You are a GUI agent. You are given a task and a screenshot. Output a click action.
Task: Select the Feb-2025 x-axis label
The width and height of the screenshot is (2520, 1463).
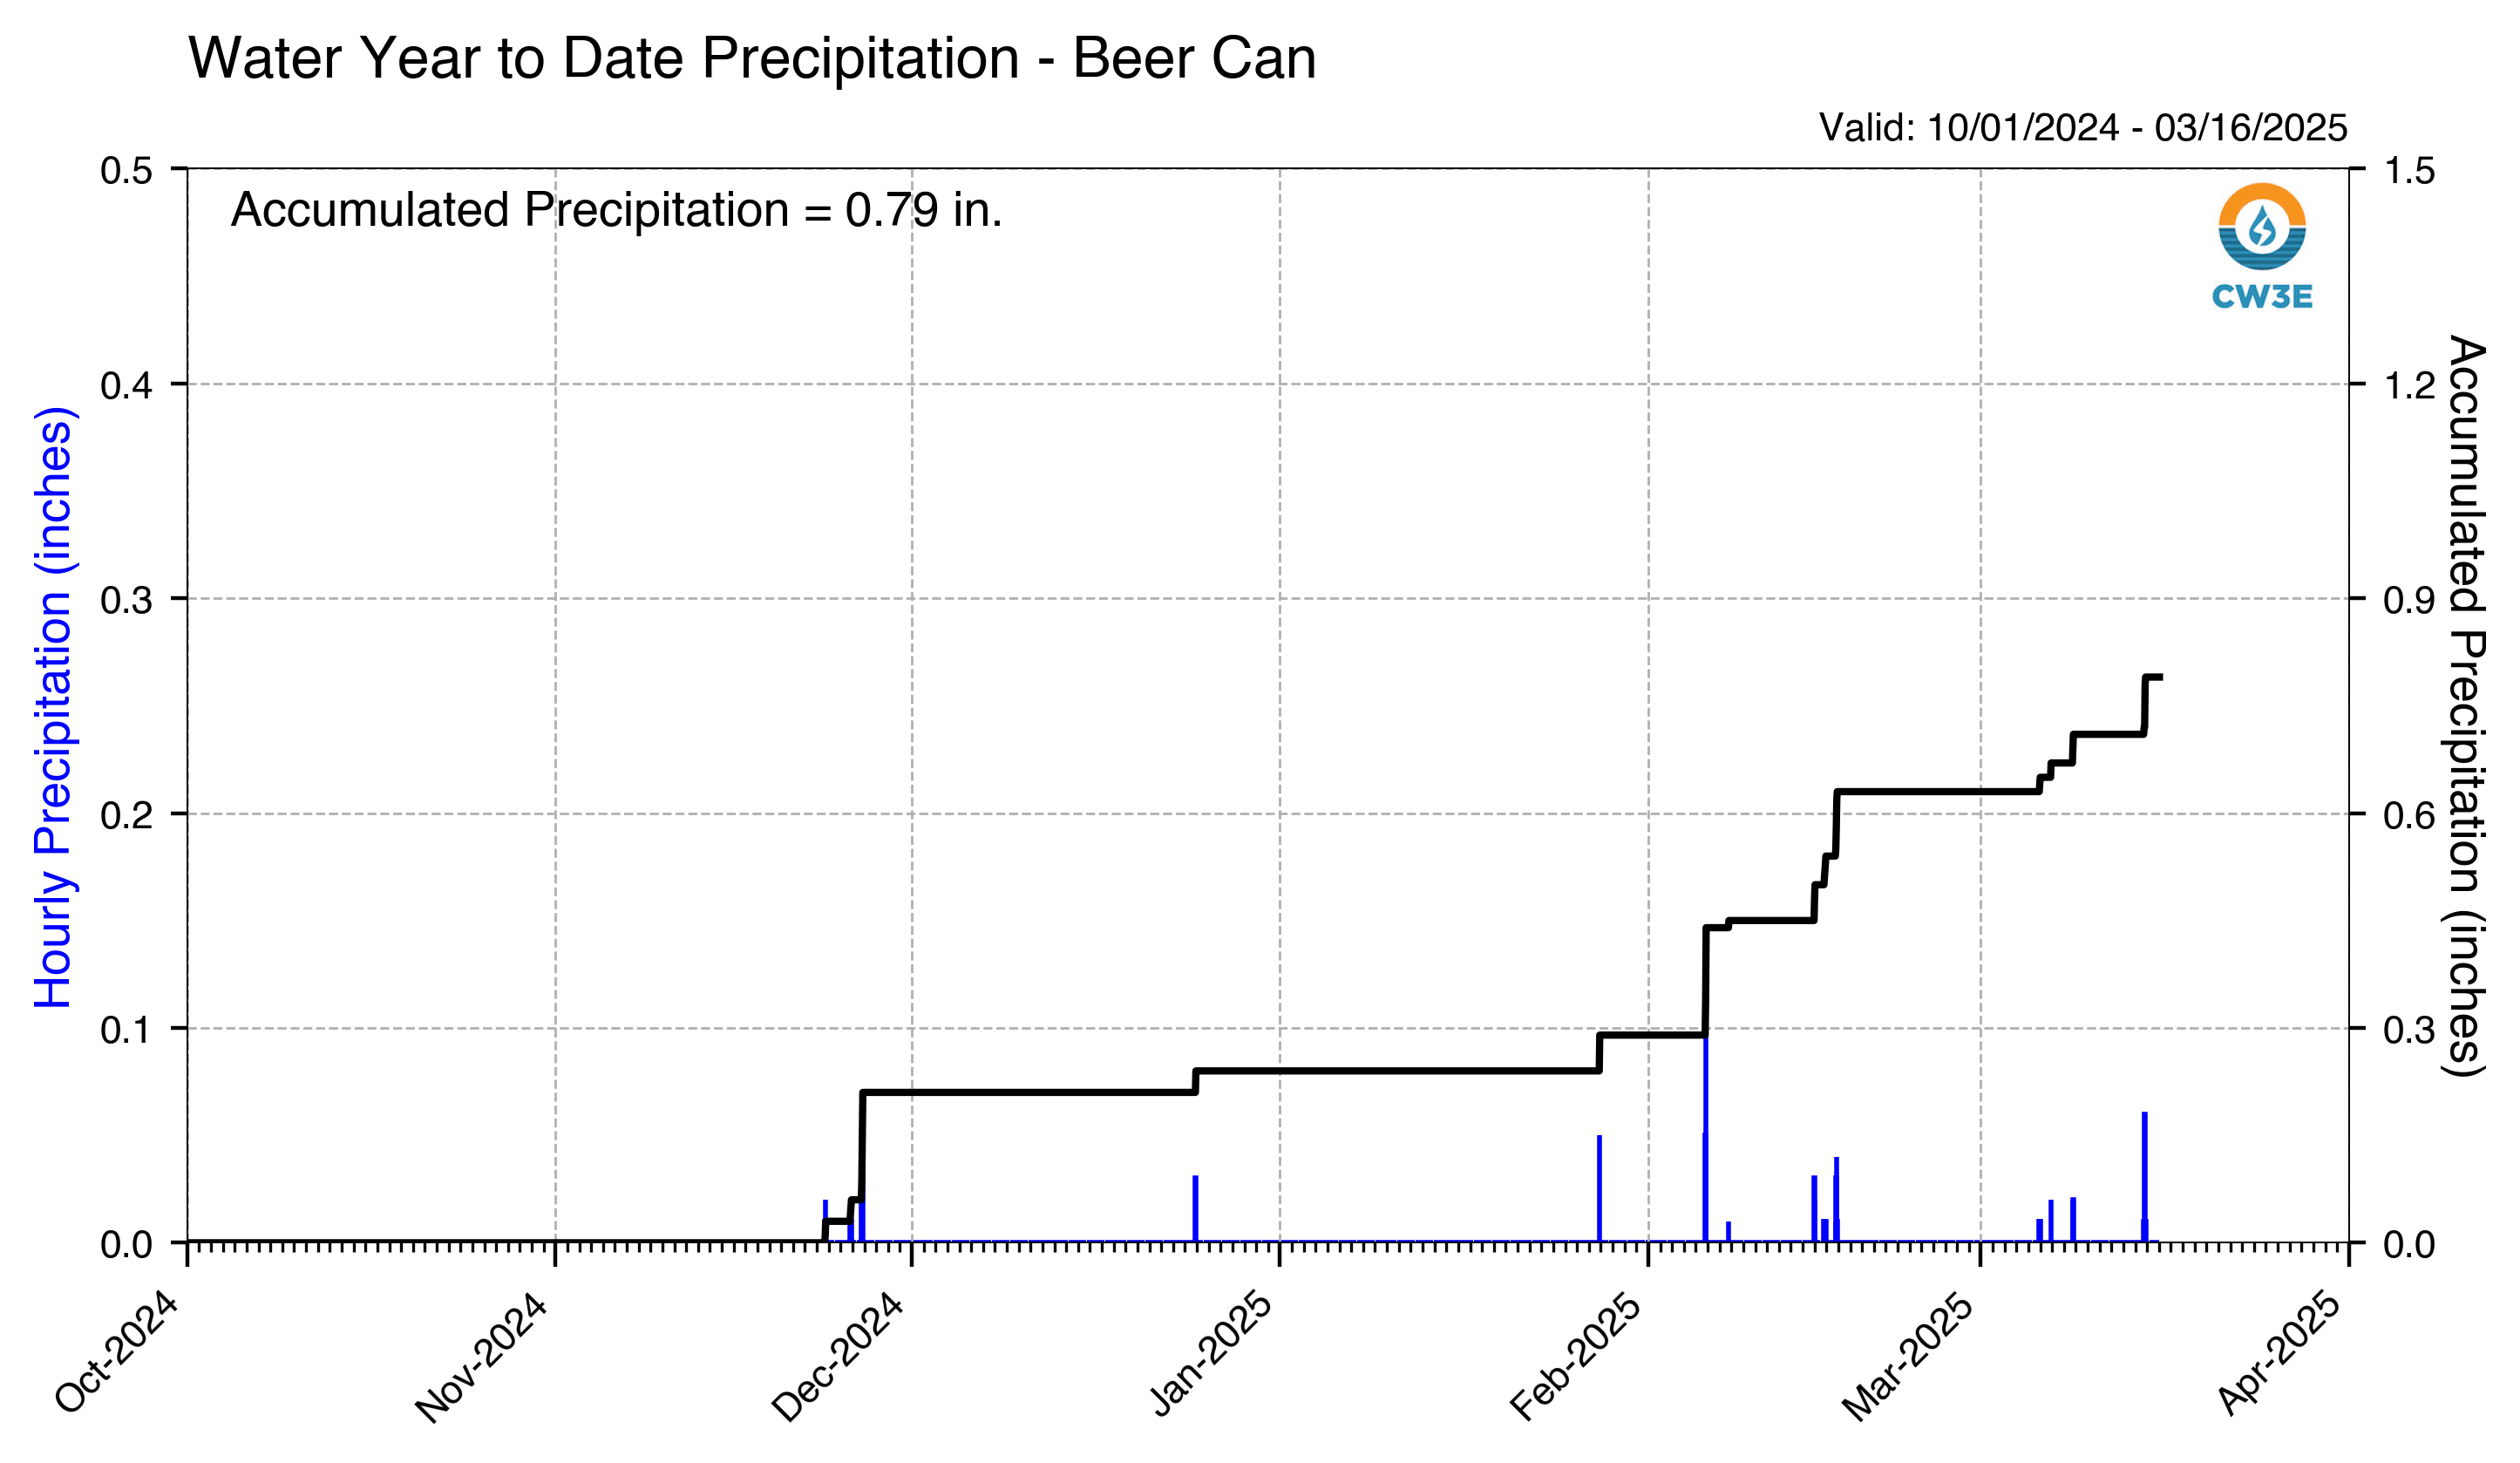[1576, 1357]
